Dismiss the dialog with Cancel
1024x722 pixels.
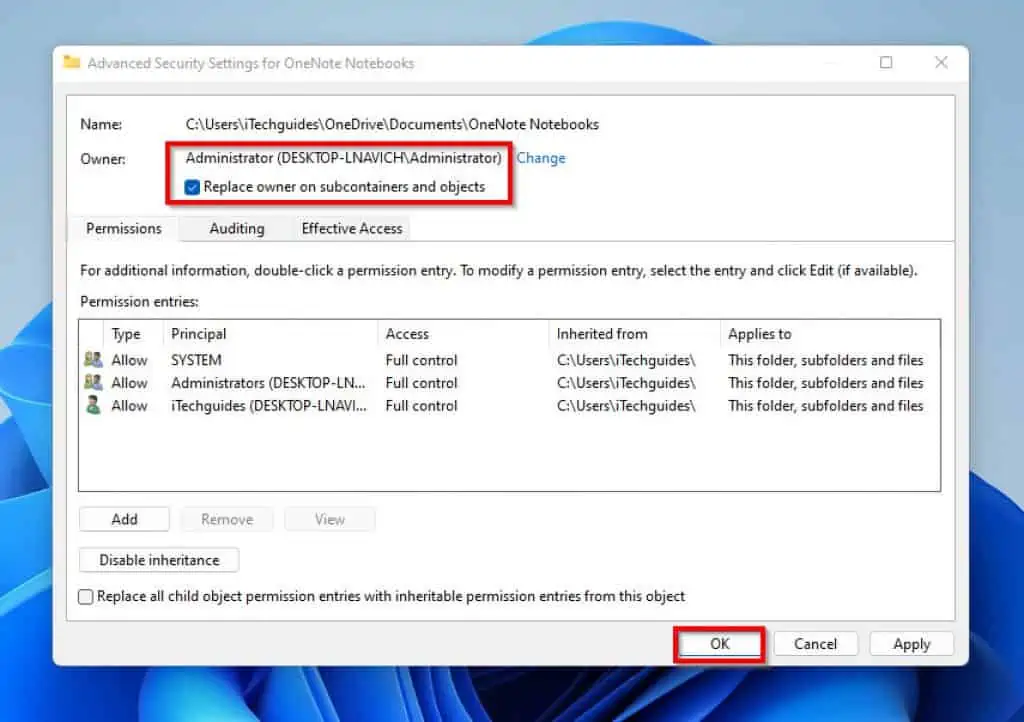coord(815,643)
